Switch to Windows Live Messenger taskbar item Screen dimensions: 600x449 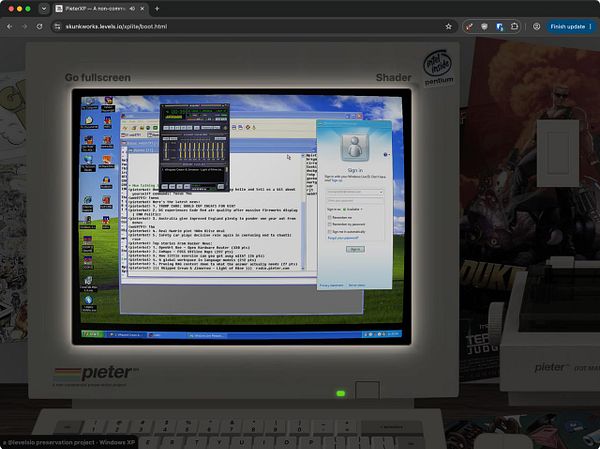pyautogui.click(x=207, y=336)
